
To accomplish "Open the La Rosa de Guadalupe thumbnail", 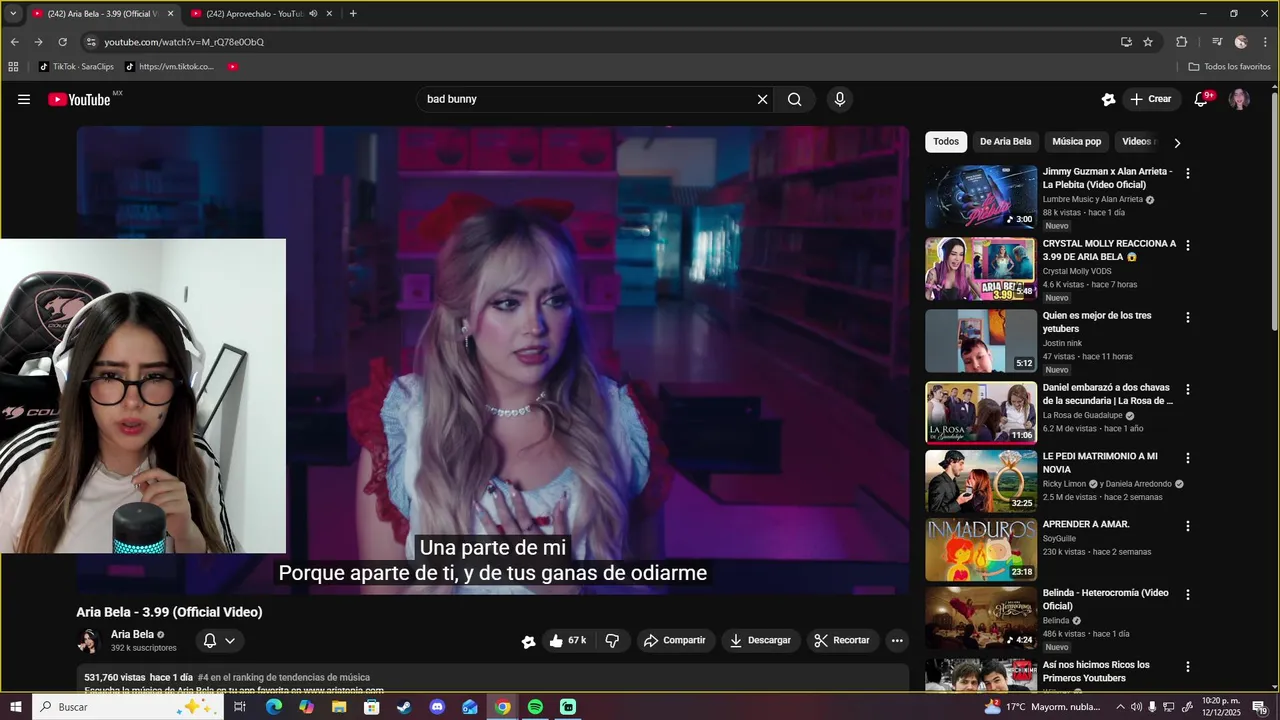I will pos(981,413).
